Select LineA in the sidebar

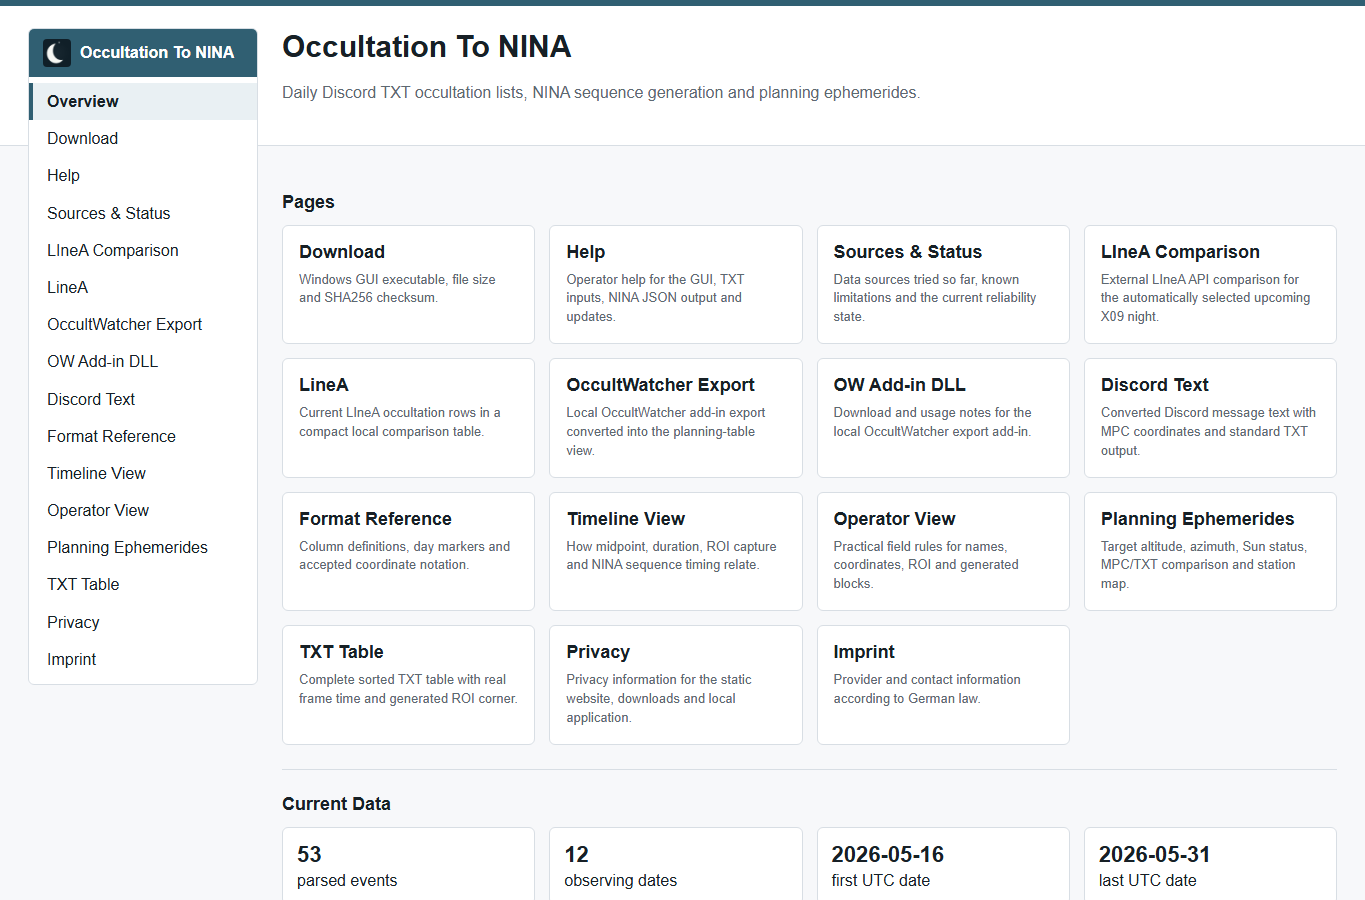(x=143, y=287)
